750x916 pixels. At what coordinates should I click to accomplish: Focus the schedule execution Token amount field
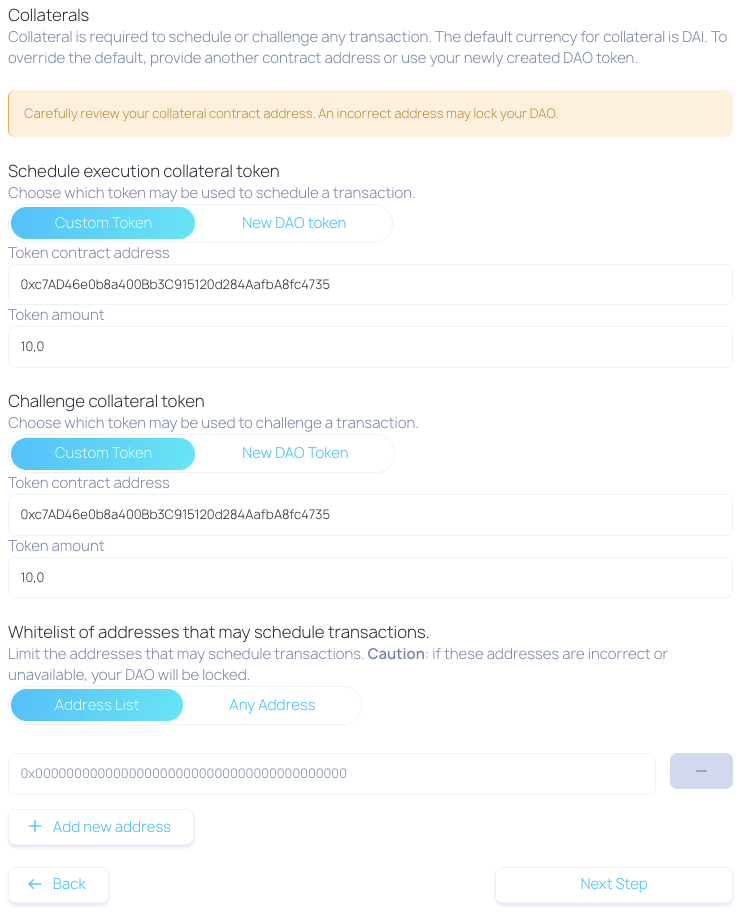pos(370,347)
